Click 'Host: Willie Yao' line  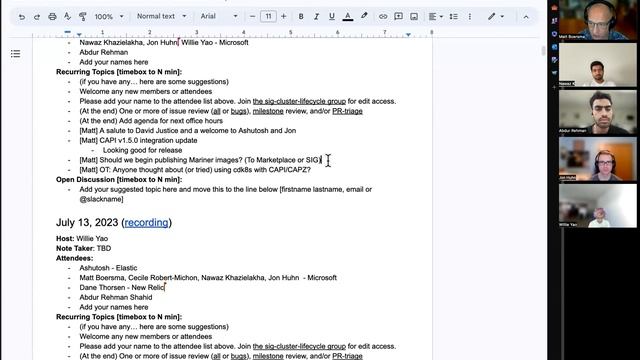pyautogui.click(x=82, y=238)
